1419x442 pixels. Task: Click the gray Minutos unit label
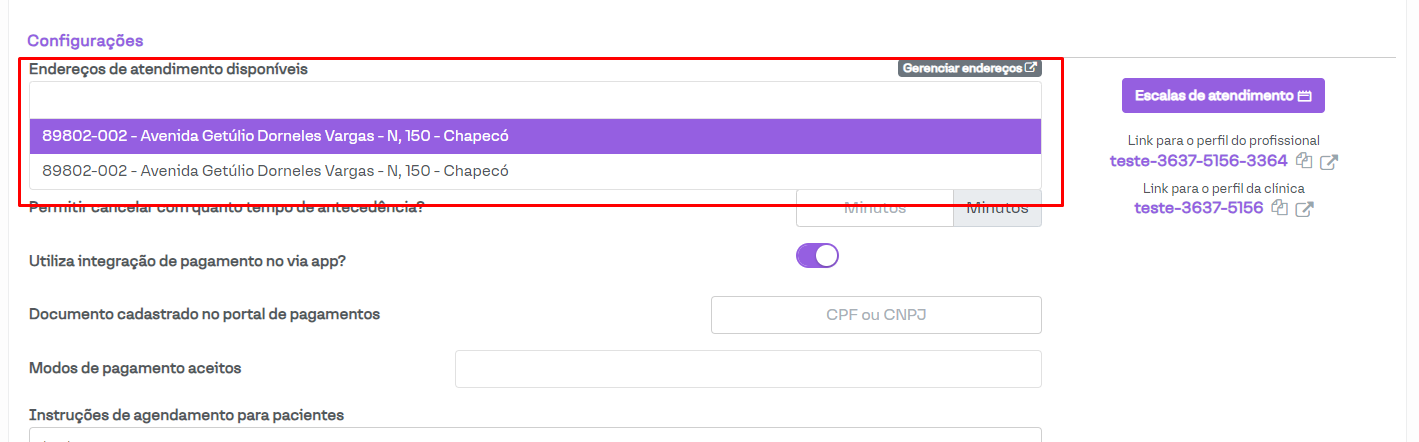(x=997, y=209)
